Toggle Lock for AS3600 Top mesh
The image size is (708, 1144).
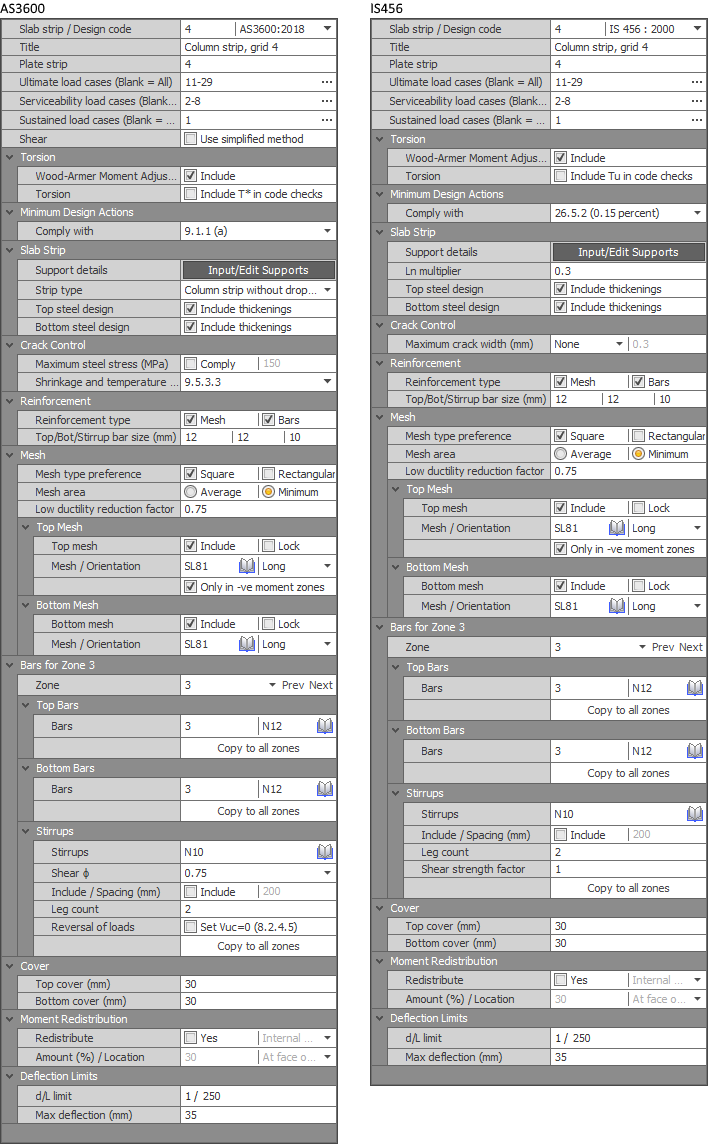click(x=268, y=546)
